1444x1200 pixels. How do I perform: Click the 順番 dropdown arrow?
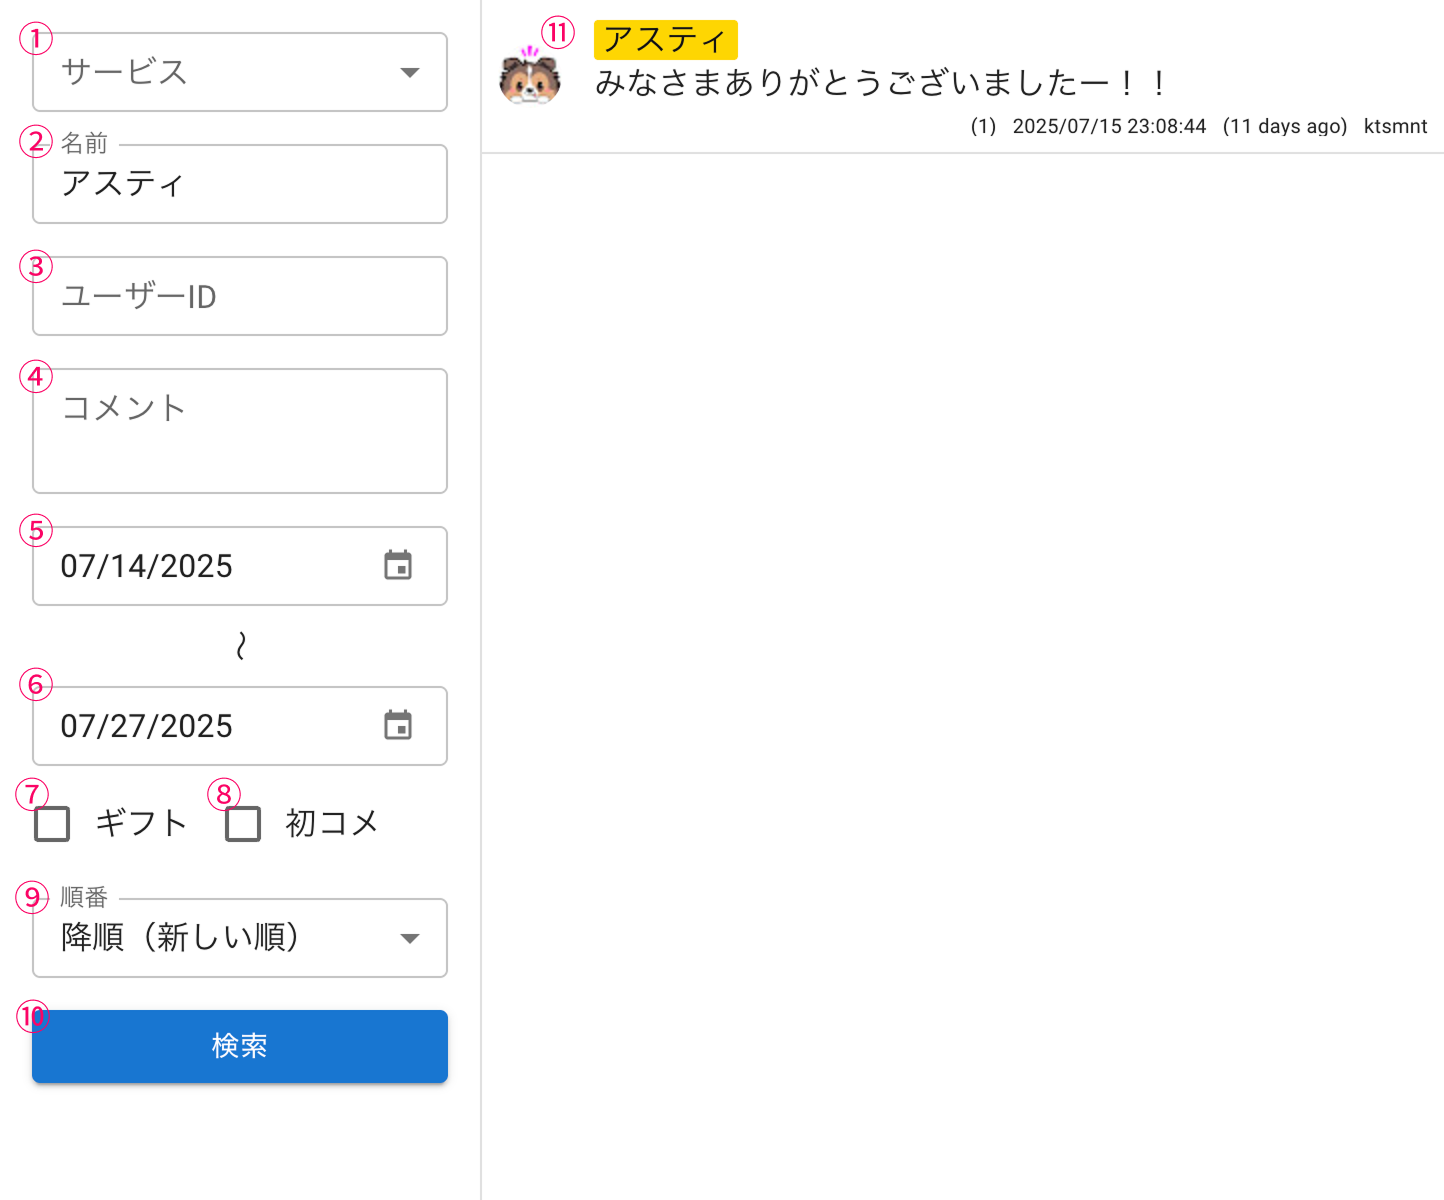coord(409,938)
